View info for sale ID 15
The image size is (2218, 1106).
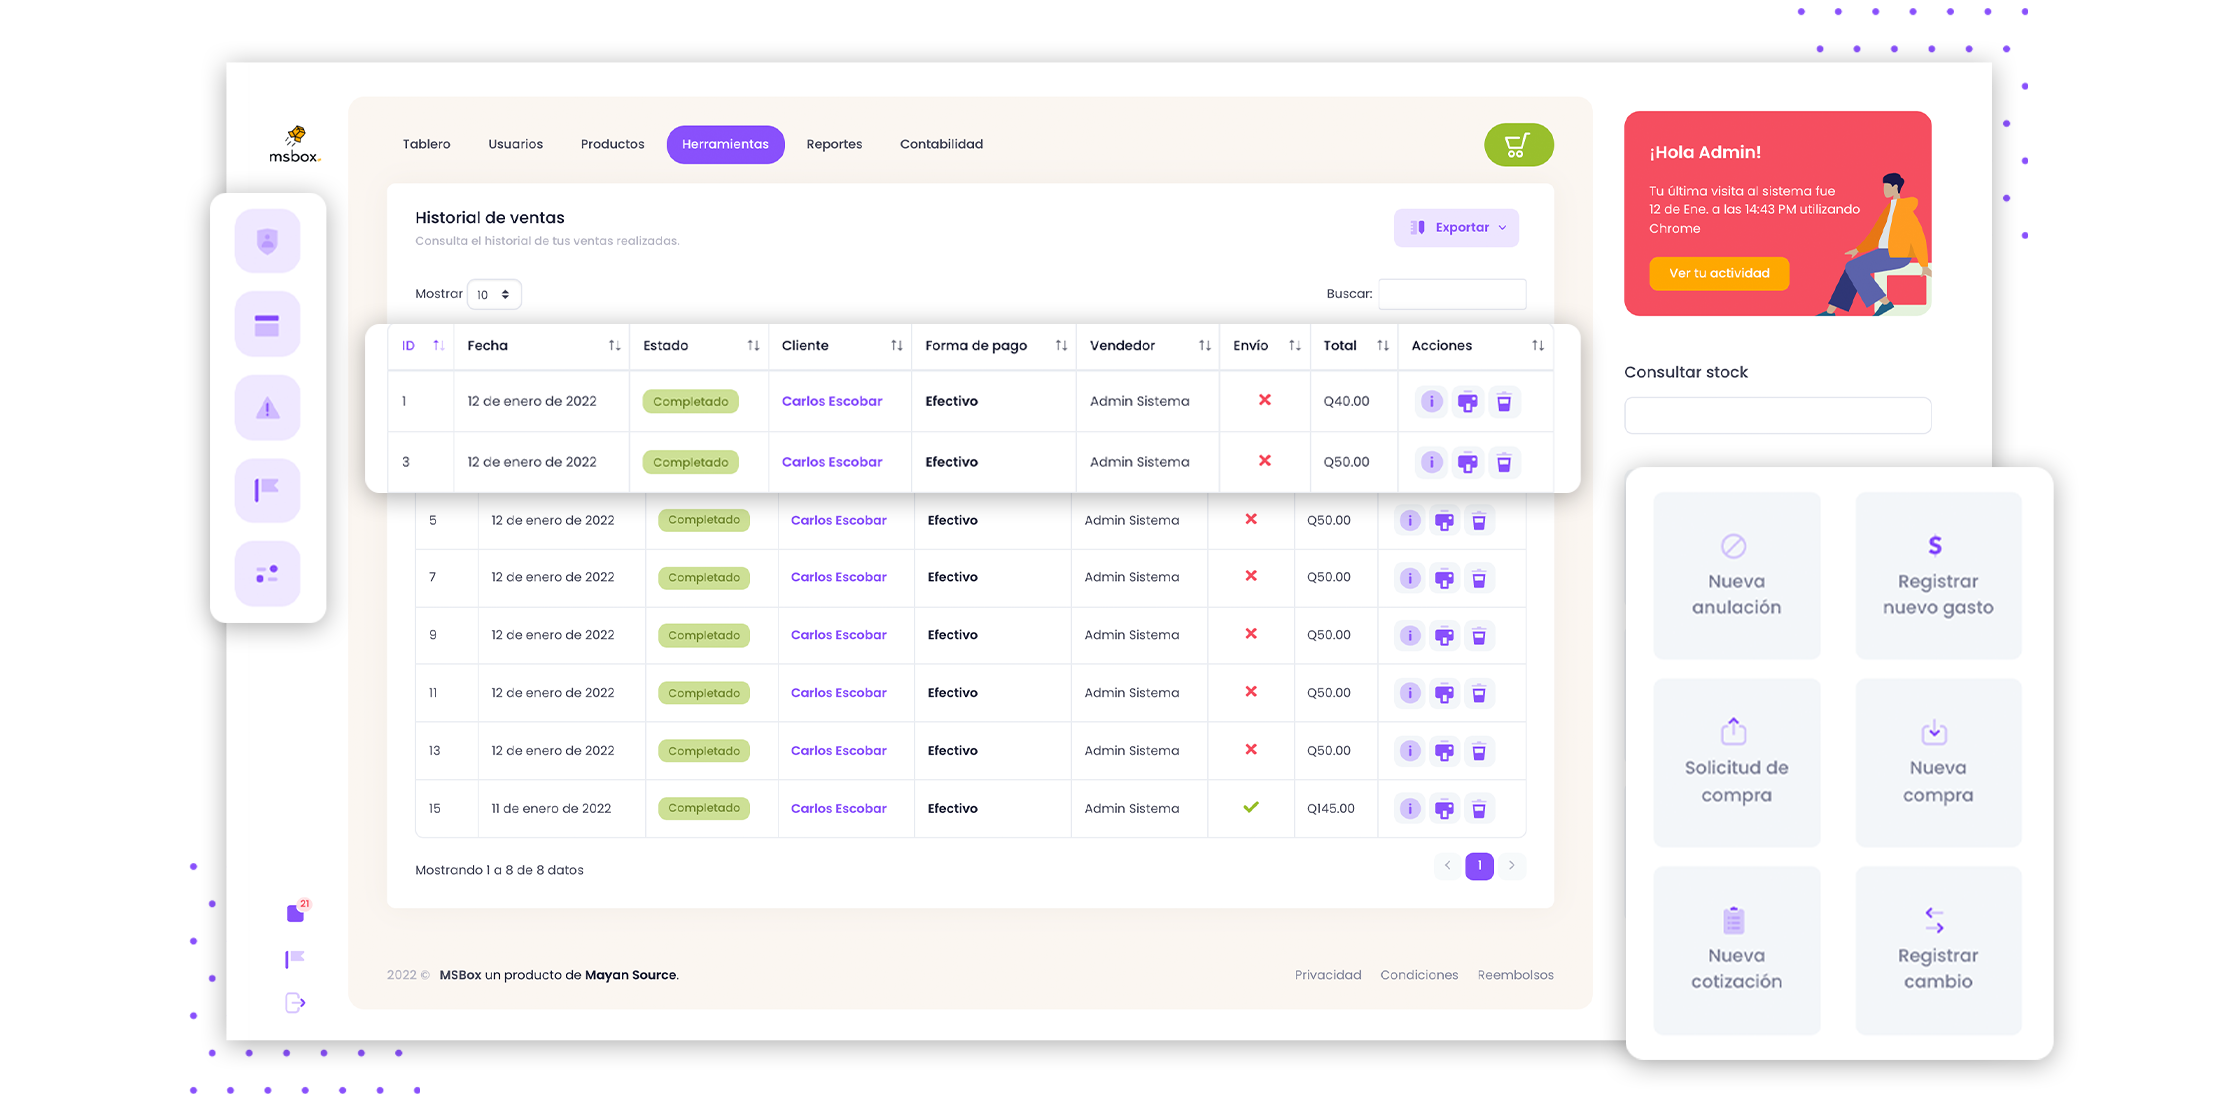(x=1409, y=808)
